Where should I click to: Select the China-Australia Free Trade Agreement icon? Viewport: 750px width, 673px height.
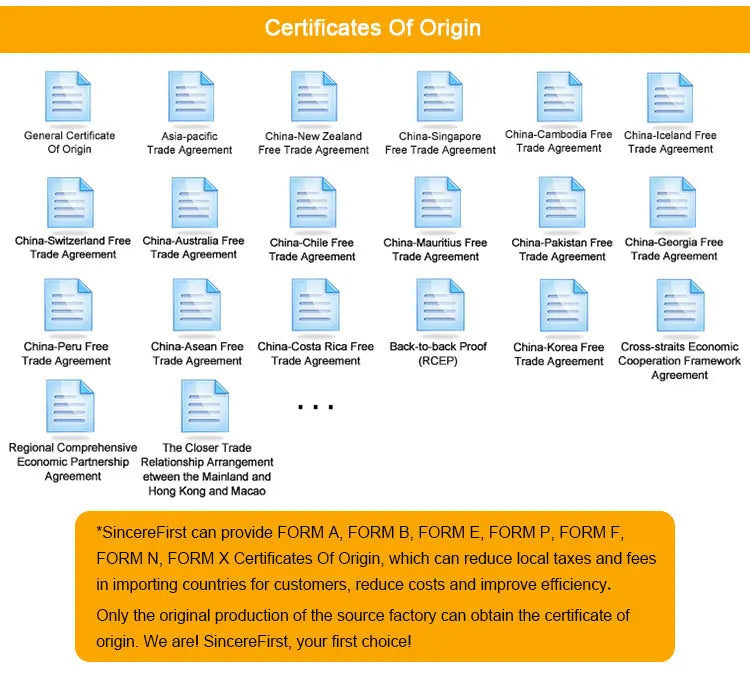tap(195, 202)
